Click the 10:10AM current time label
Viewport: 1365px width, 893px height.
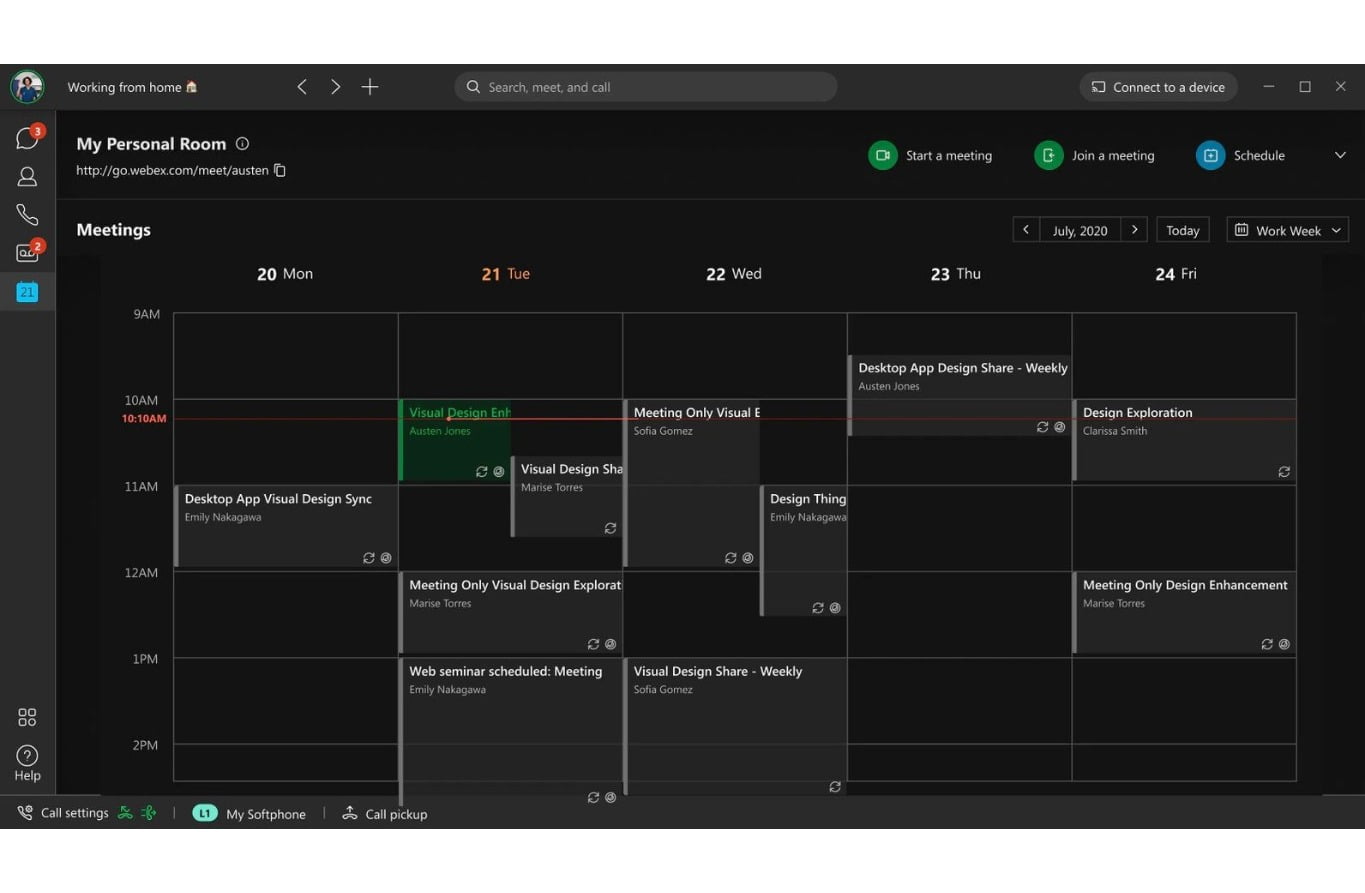pyautogui.click(x=144, y=419)
